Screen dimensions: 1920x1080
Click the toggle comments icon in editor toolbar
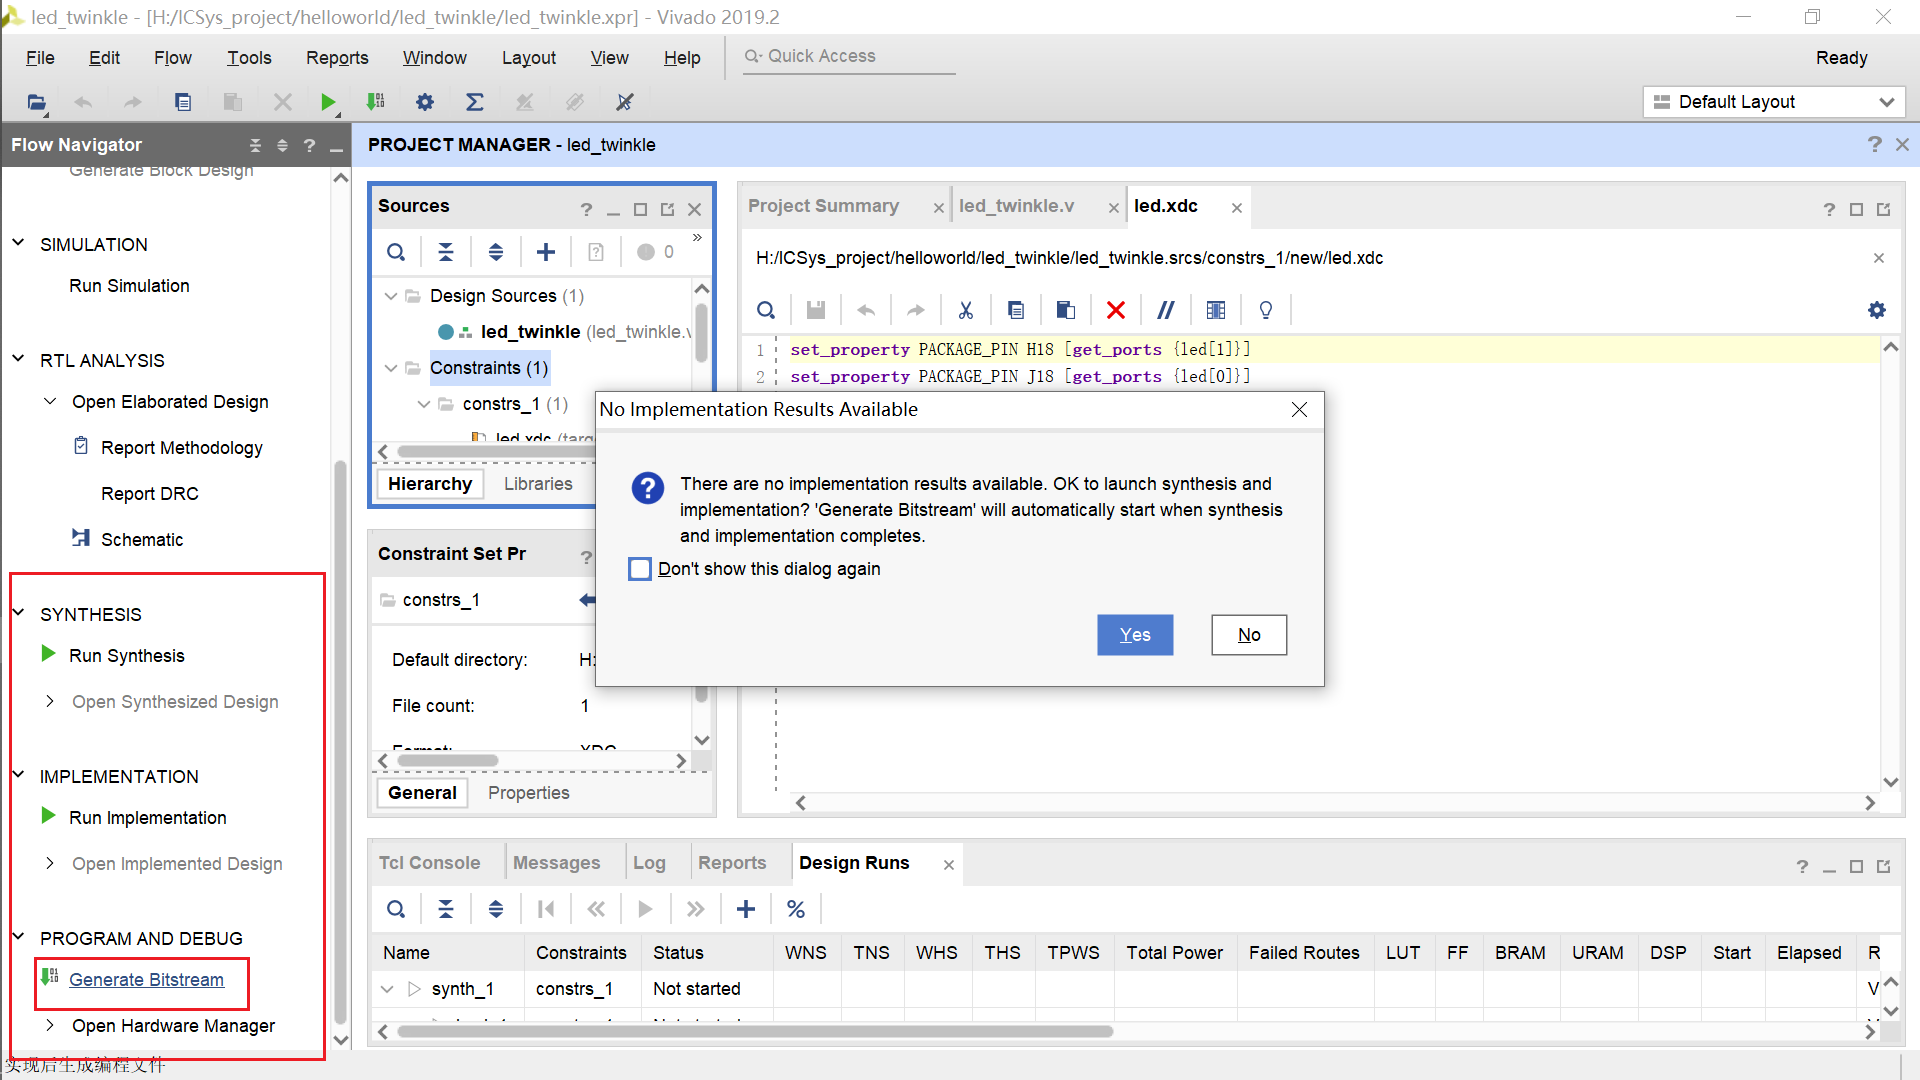(x=1165, y=310)
